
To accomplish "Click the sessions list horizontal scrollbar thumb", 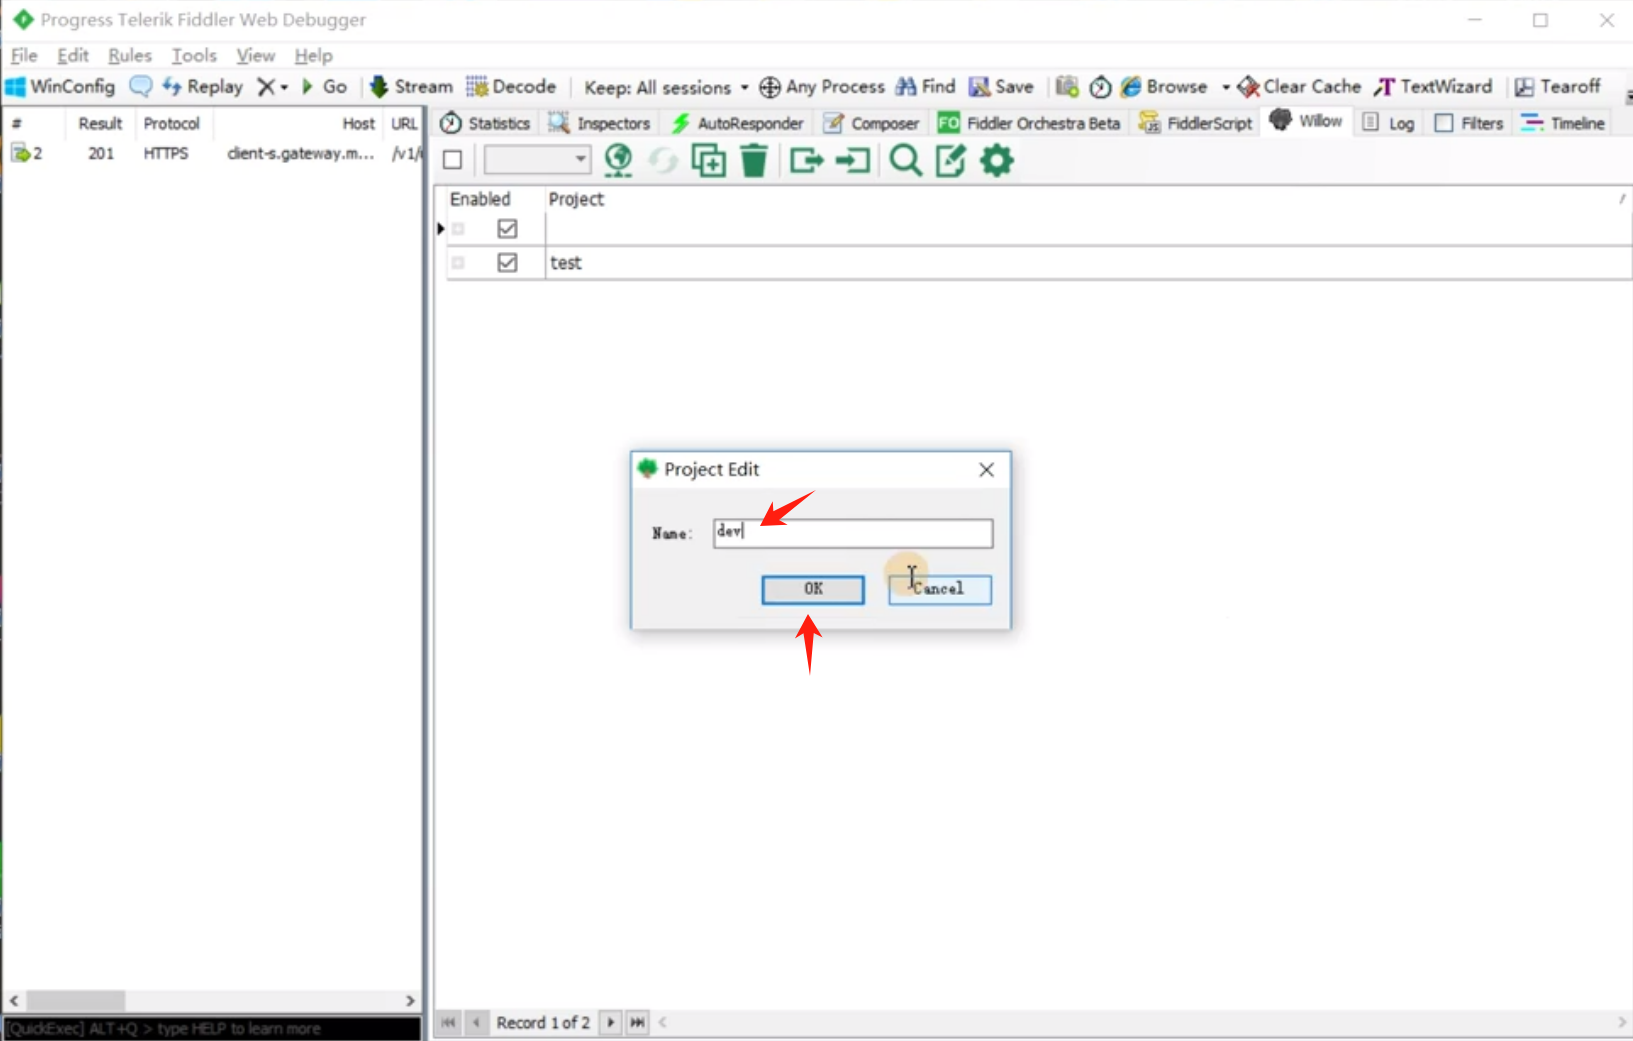I will pyautogui.click(x=75, y=1000).
